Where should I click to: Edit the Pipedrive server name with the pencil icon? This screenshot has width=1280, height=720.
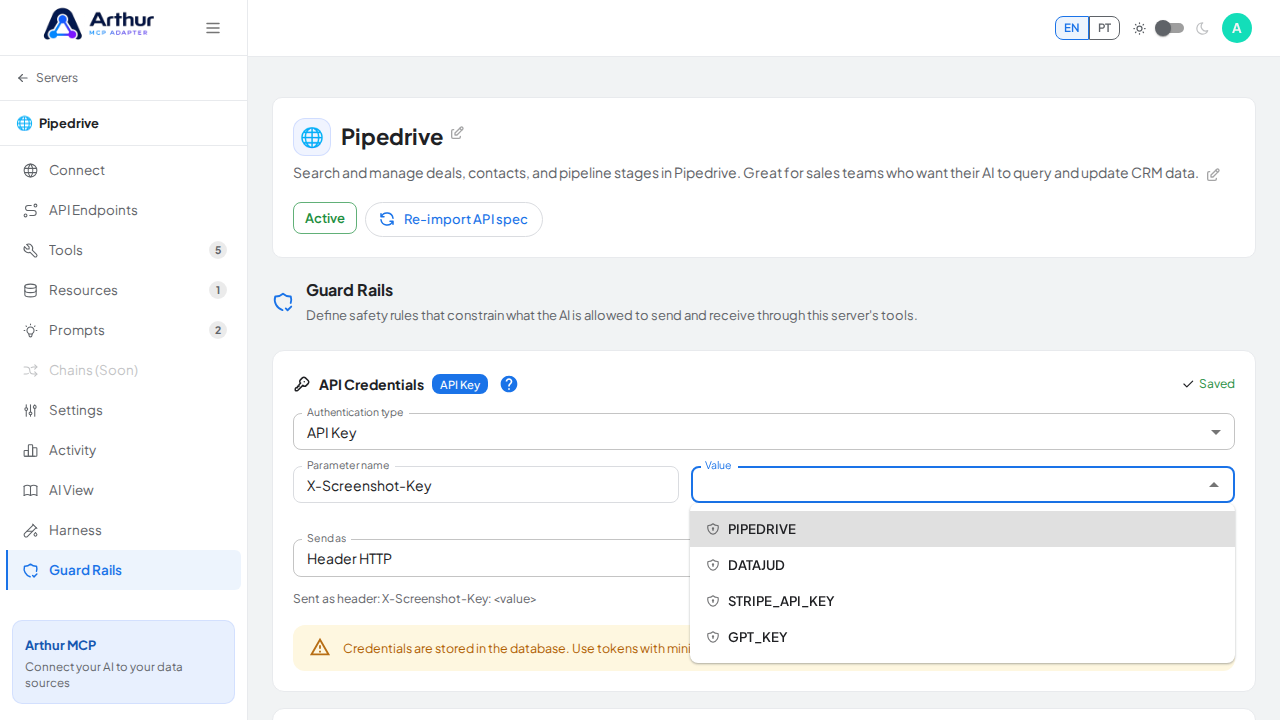tap(457, 133)
